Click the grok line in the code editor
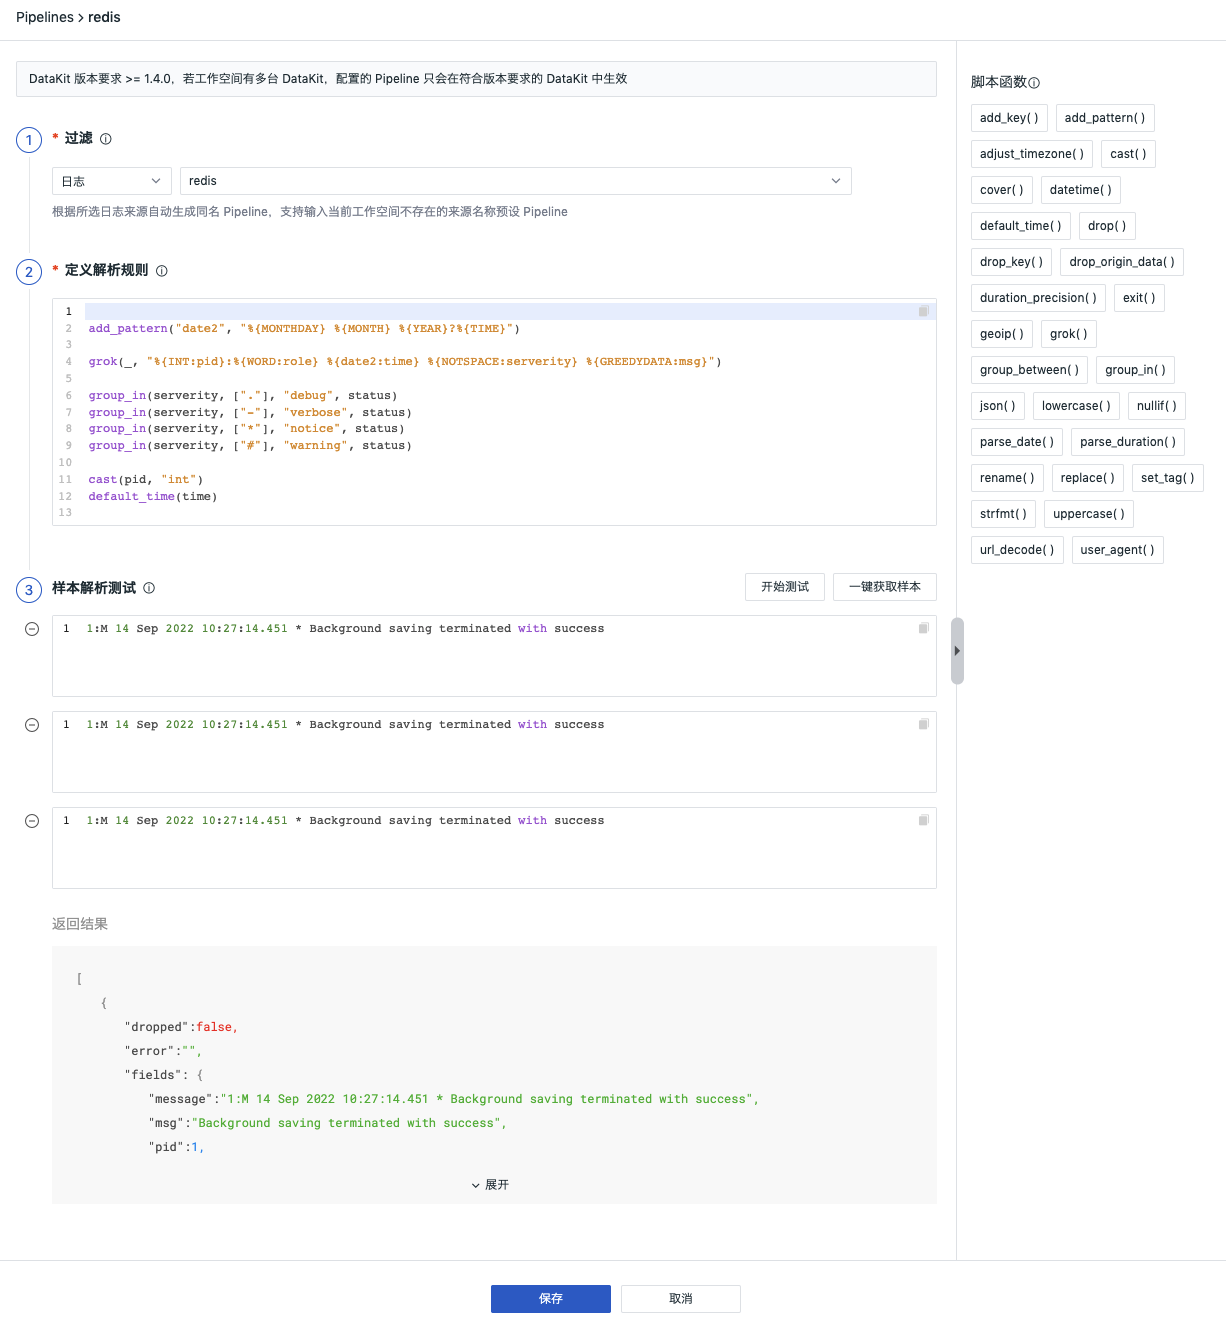The height and width of the screenshot is (1343, 1226). click(x=405, y=362)
